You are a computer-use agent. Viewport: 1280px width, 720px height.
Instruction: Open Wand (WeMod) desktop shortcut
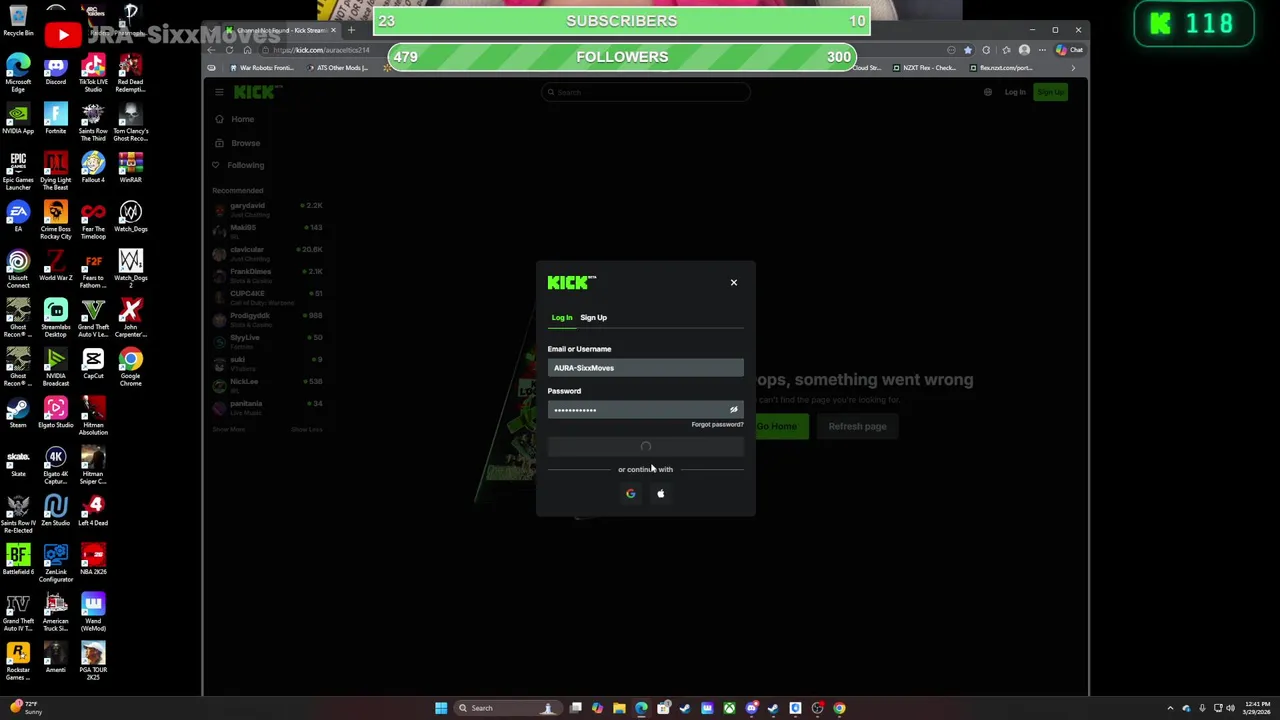(93, 613)
